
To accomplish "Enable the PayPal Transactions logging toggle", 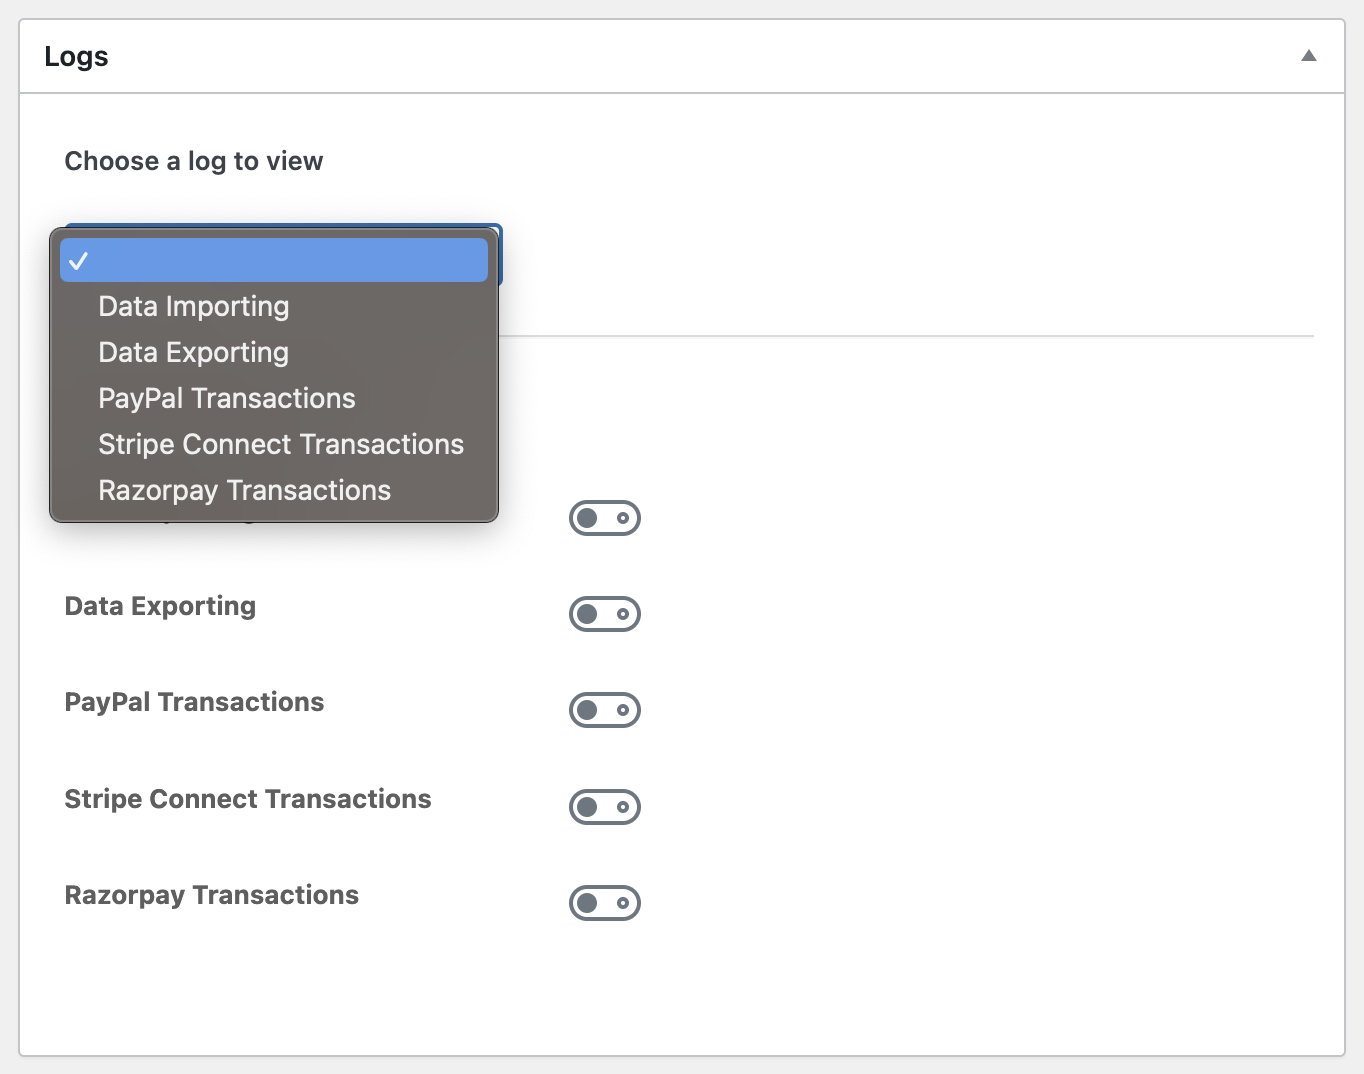I will click(605, 710).
